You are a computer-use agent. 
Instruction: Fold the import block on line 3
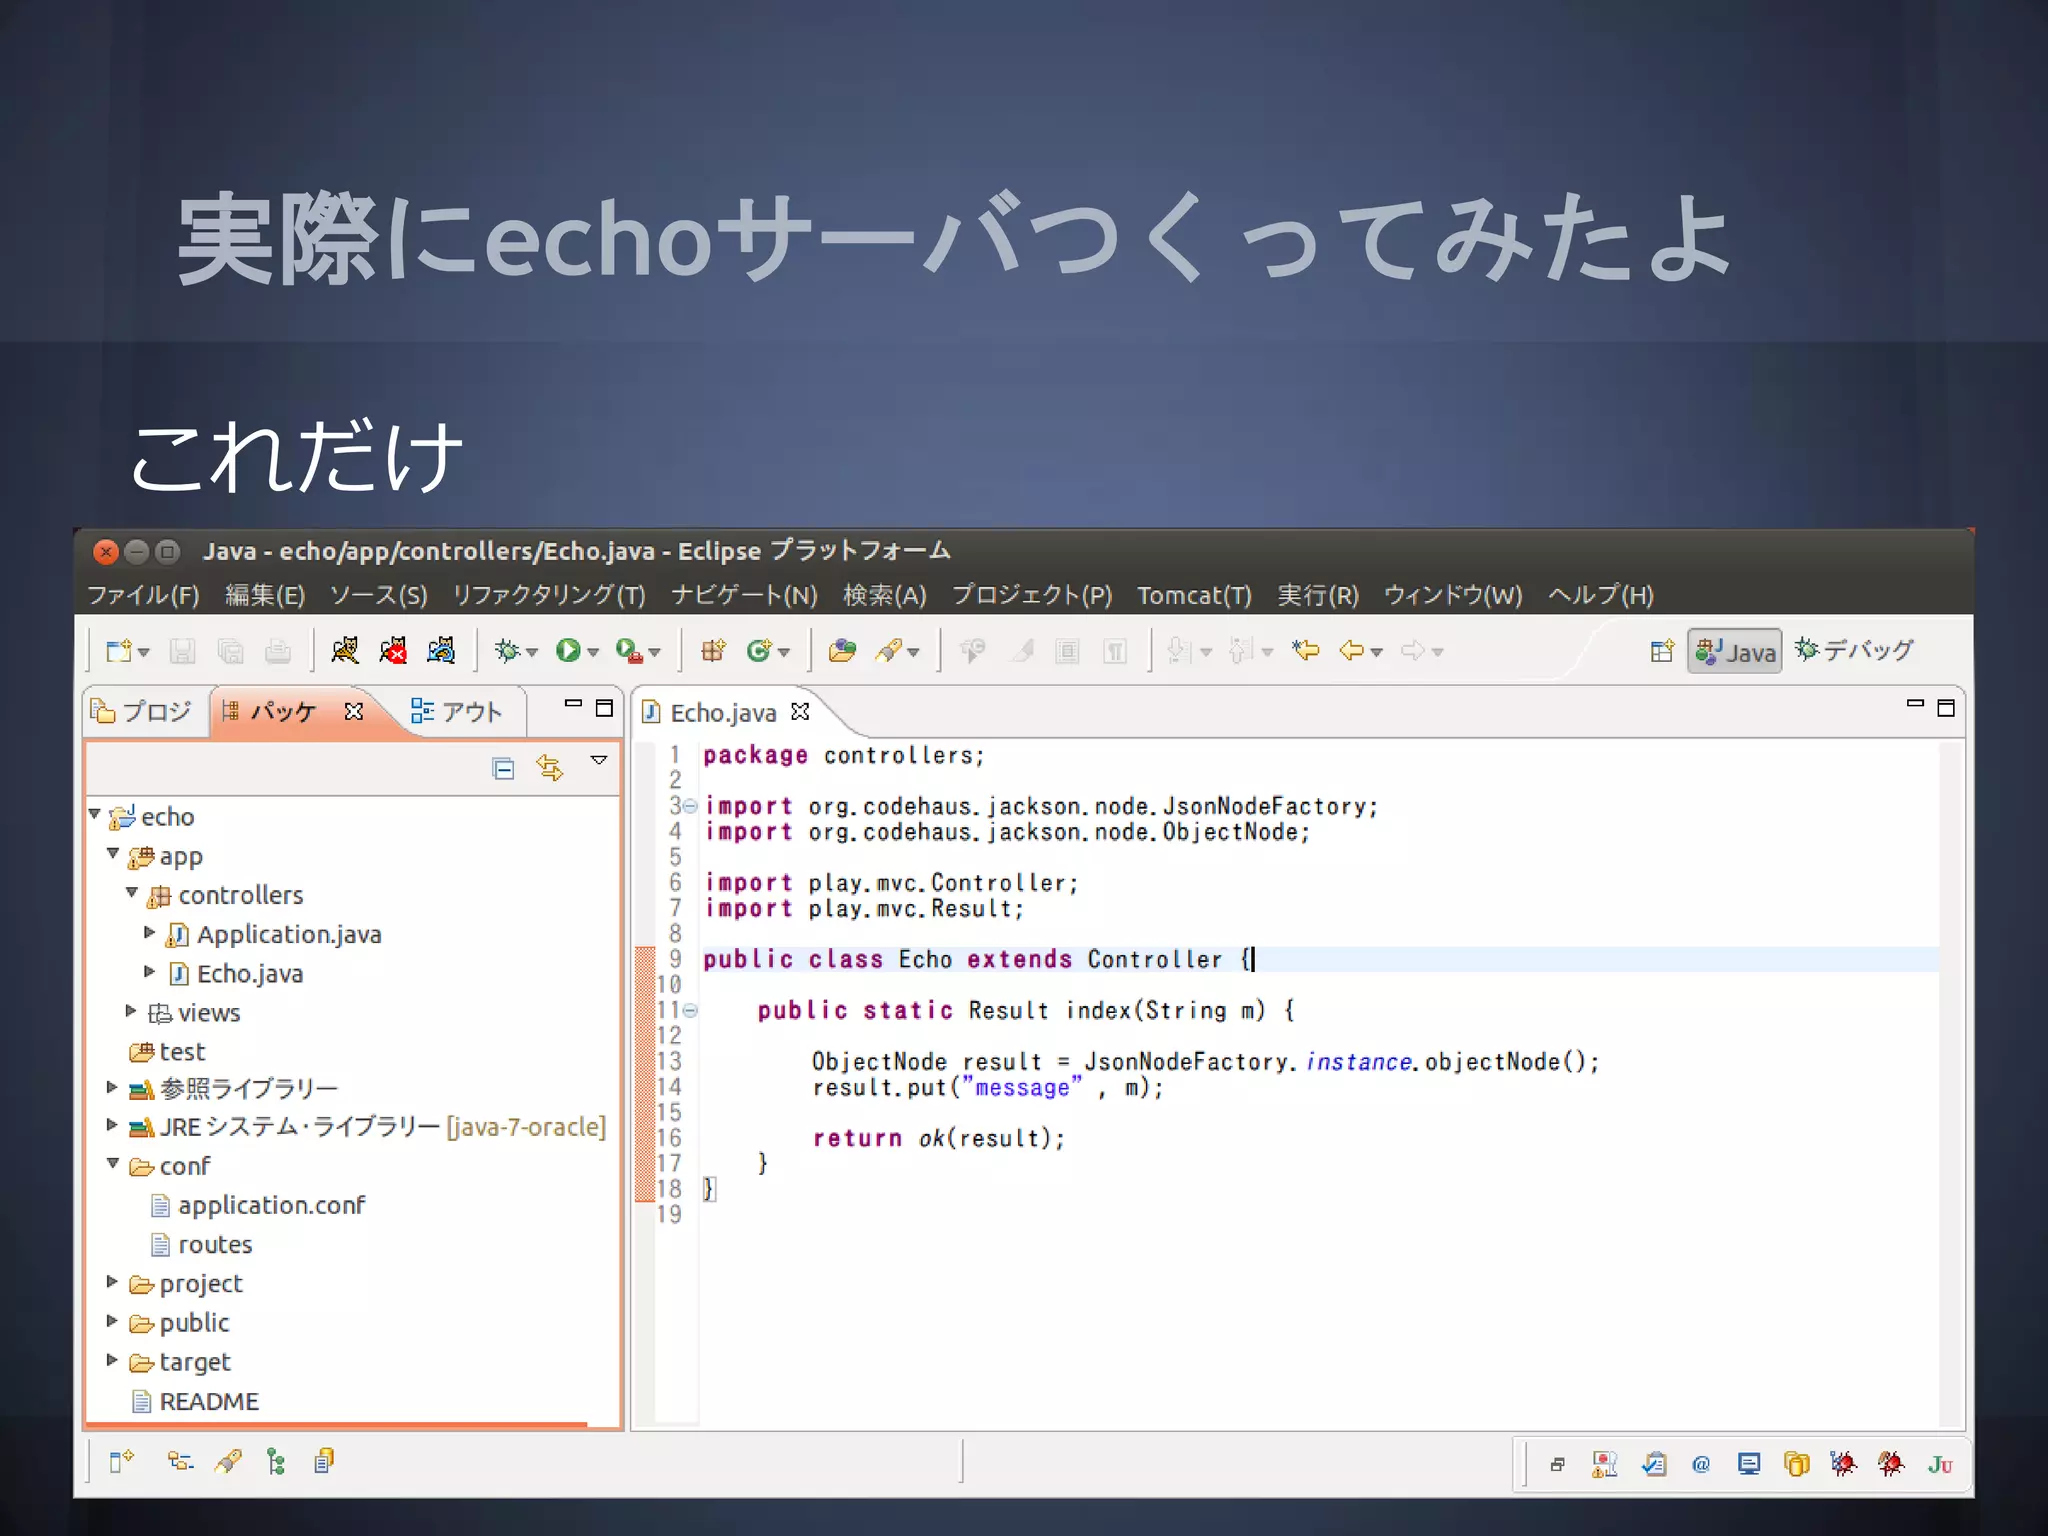690,806
